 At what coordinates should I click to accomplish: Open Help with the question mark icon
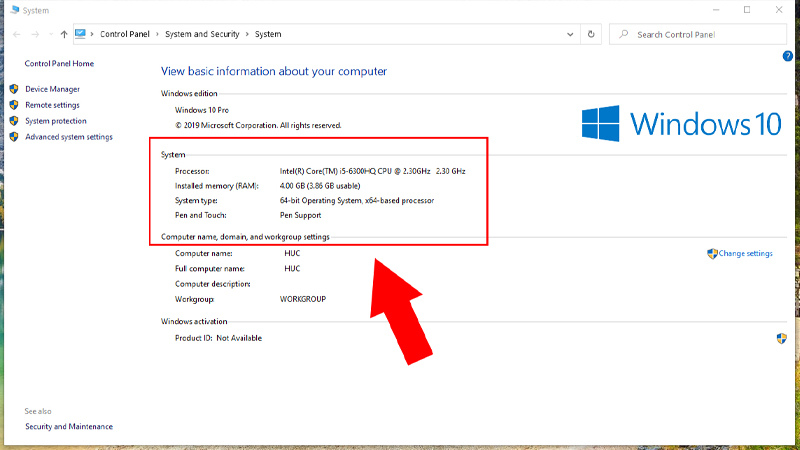click(x=788, y=59)
